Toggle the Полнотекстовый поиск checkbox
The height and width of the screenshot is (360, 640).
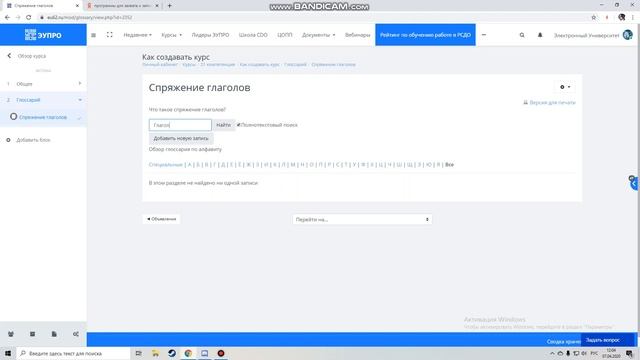pyautogui.click(x=238, y=125)
